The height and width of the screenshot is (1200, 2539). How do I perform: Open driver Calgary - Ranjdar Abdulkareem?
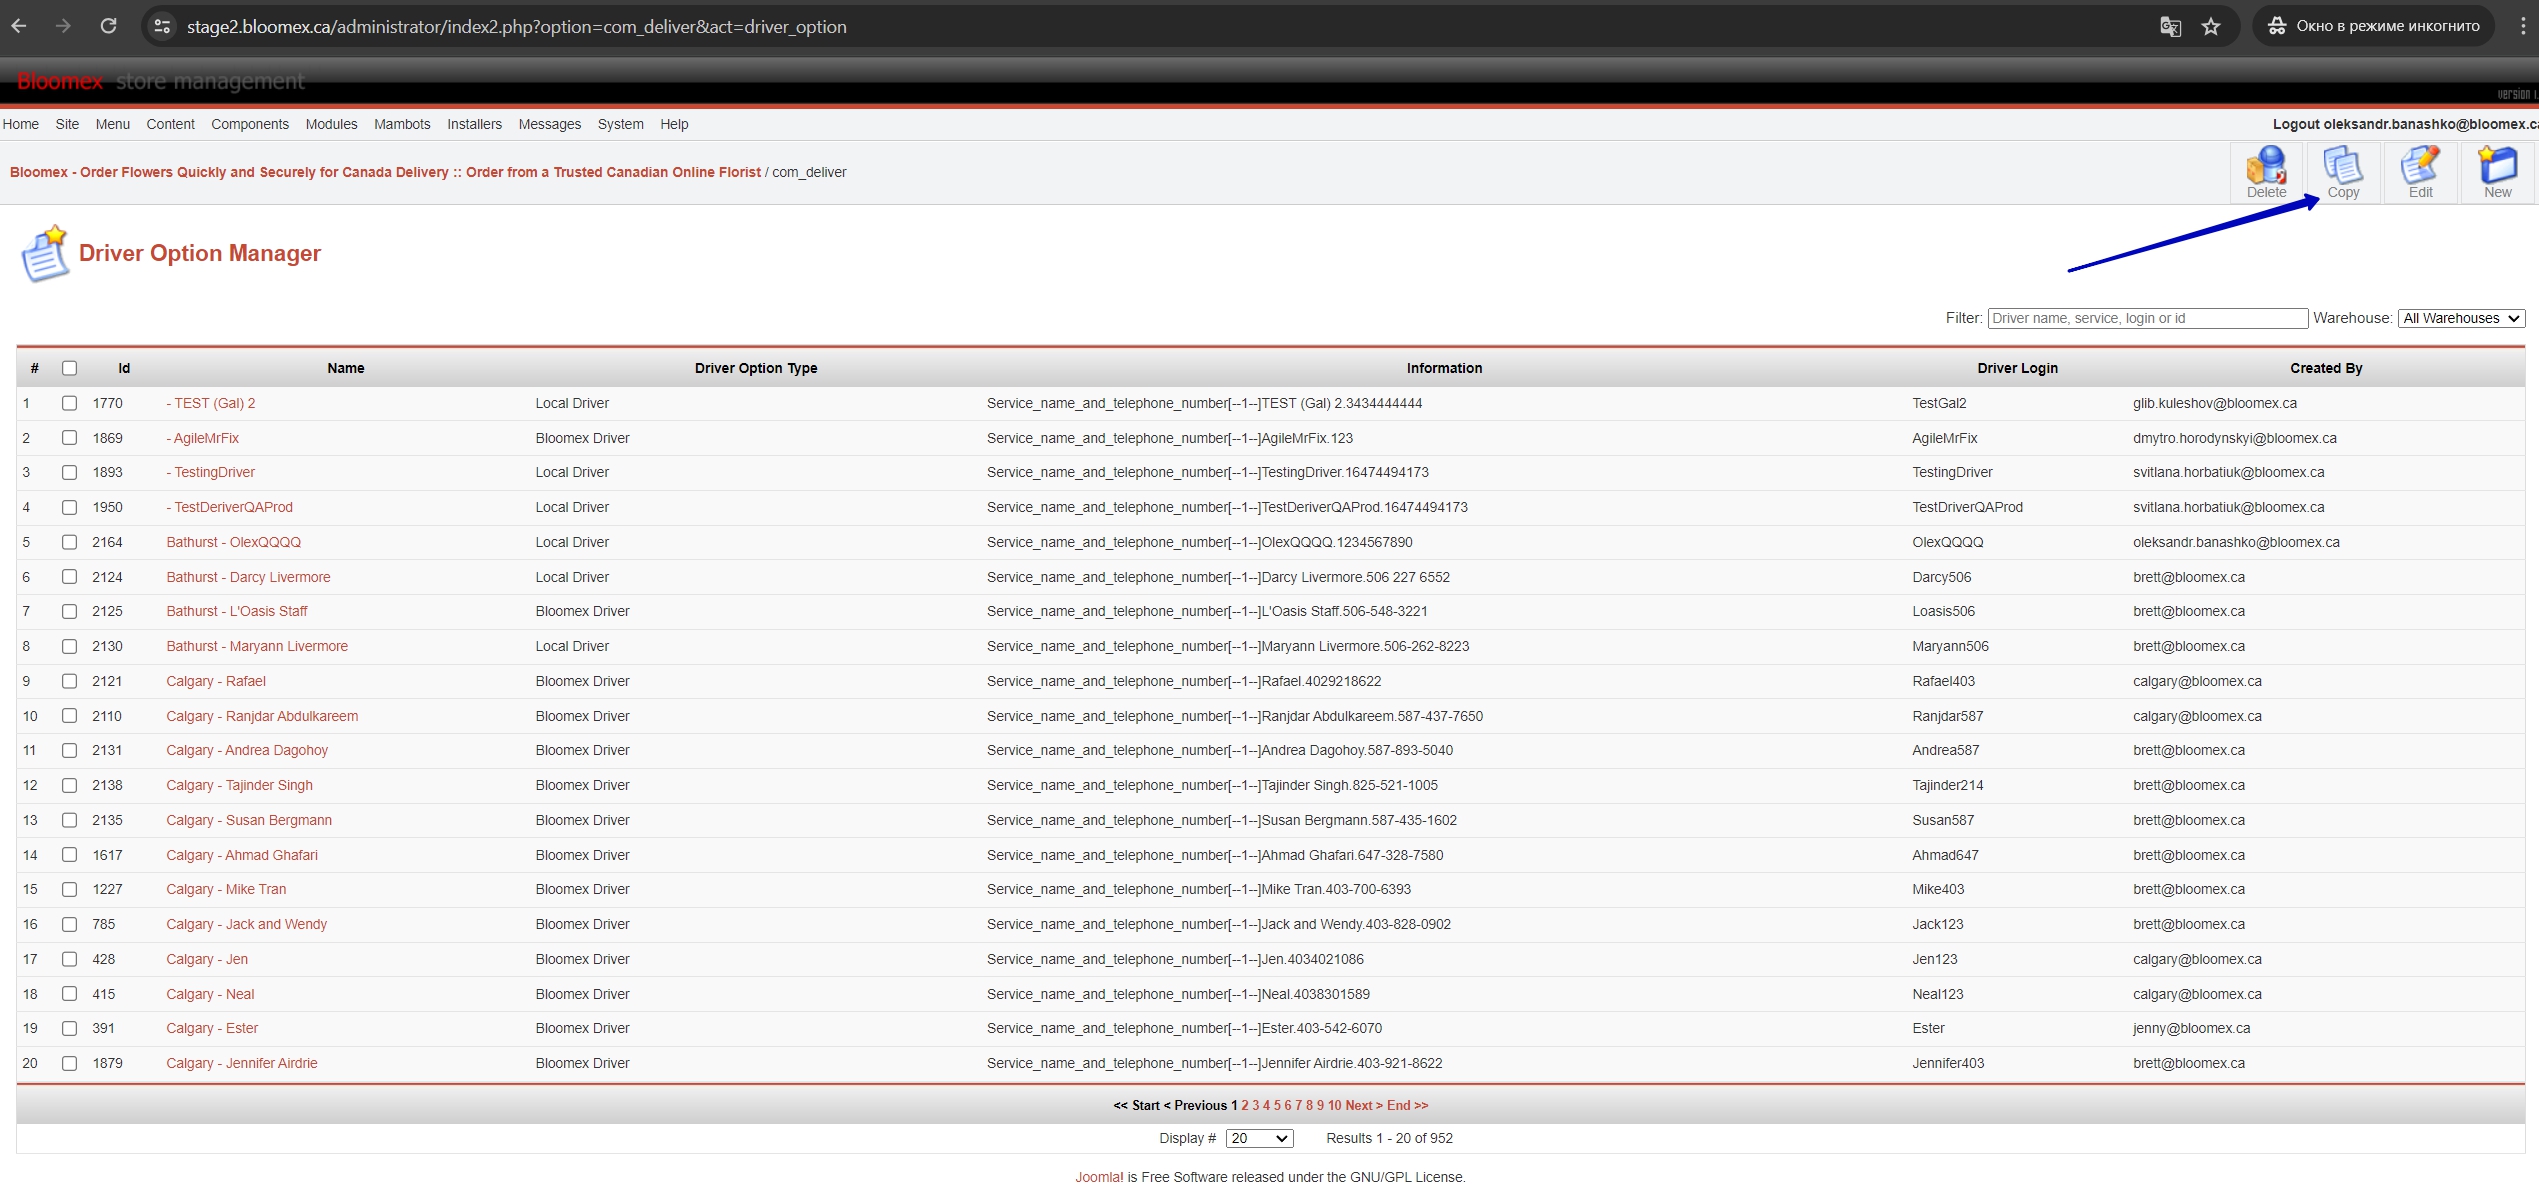(262, 716)
